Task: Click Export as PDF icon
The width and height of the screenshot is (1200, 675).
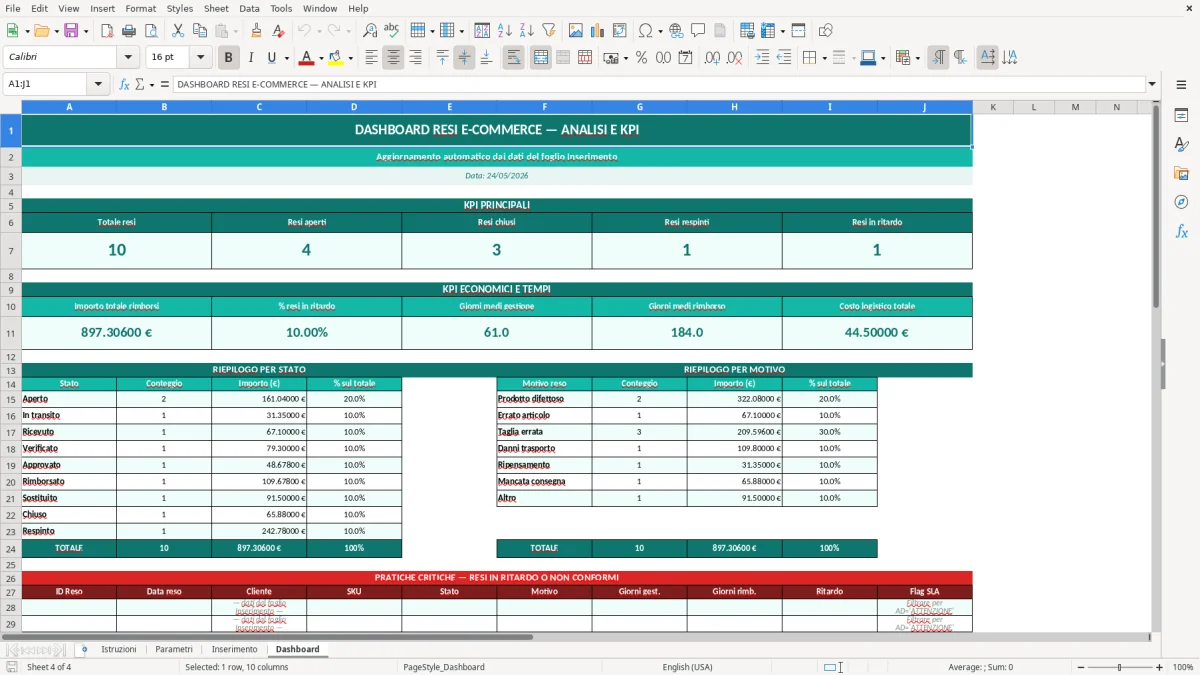Action: point(107,31)
